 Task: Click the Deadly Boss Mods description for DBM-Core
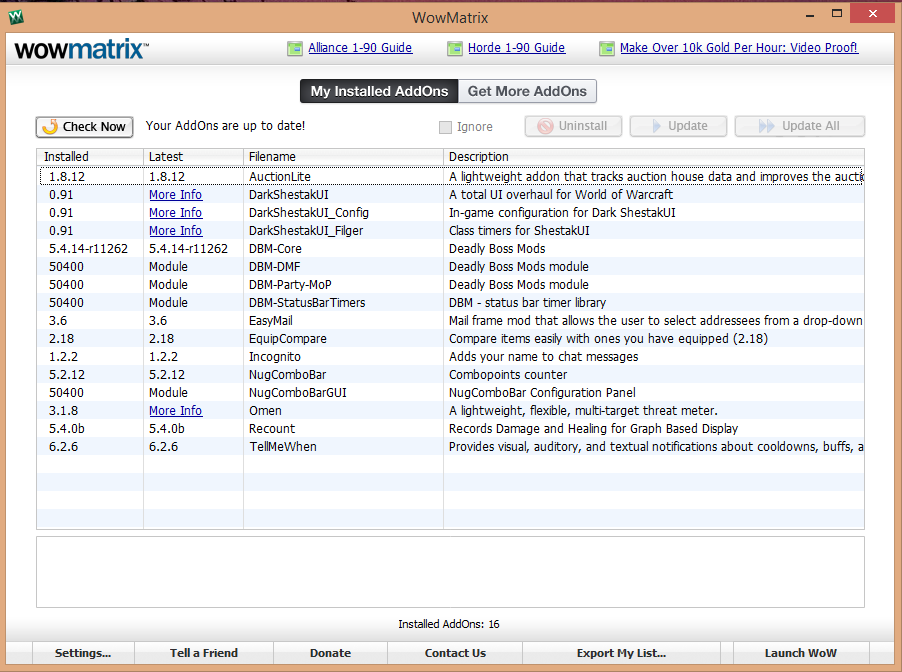tap(497, 249)
